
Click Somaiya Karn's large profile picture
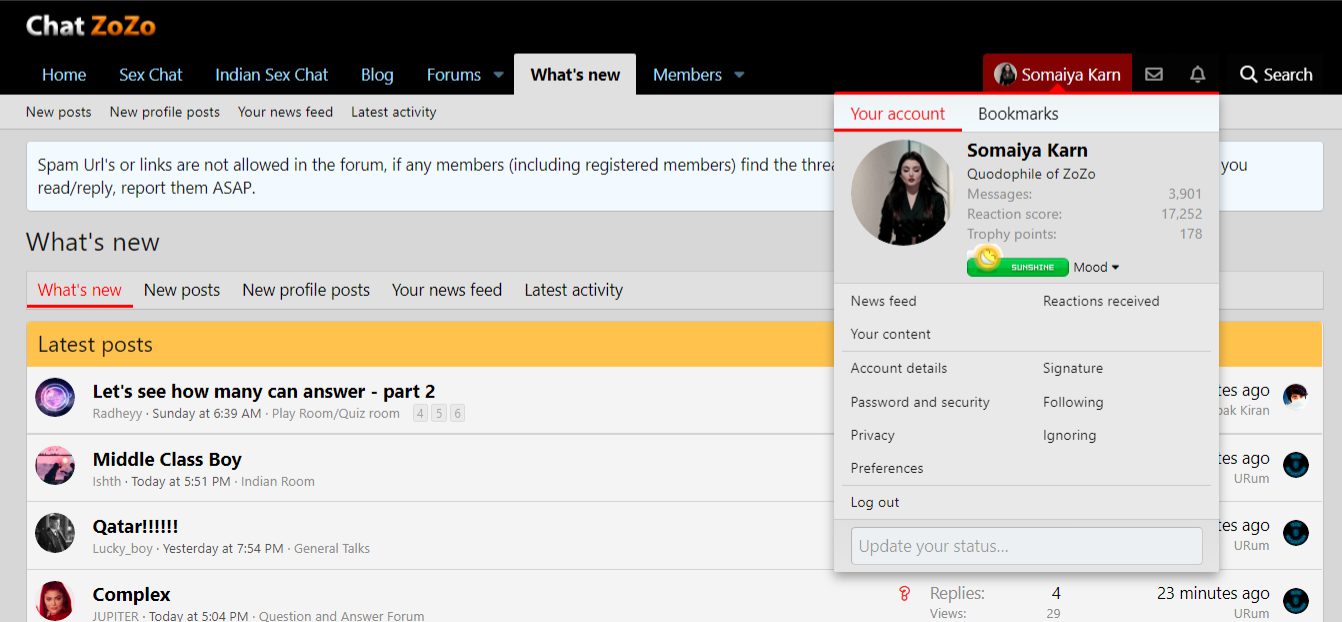902,193
